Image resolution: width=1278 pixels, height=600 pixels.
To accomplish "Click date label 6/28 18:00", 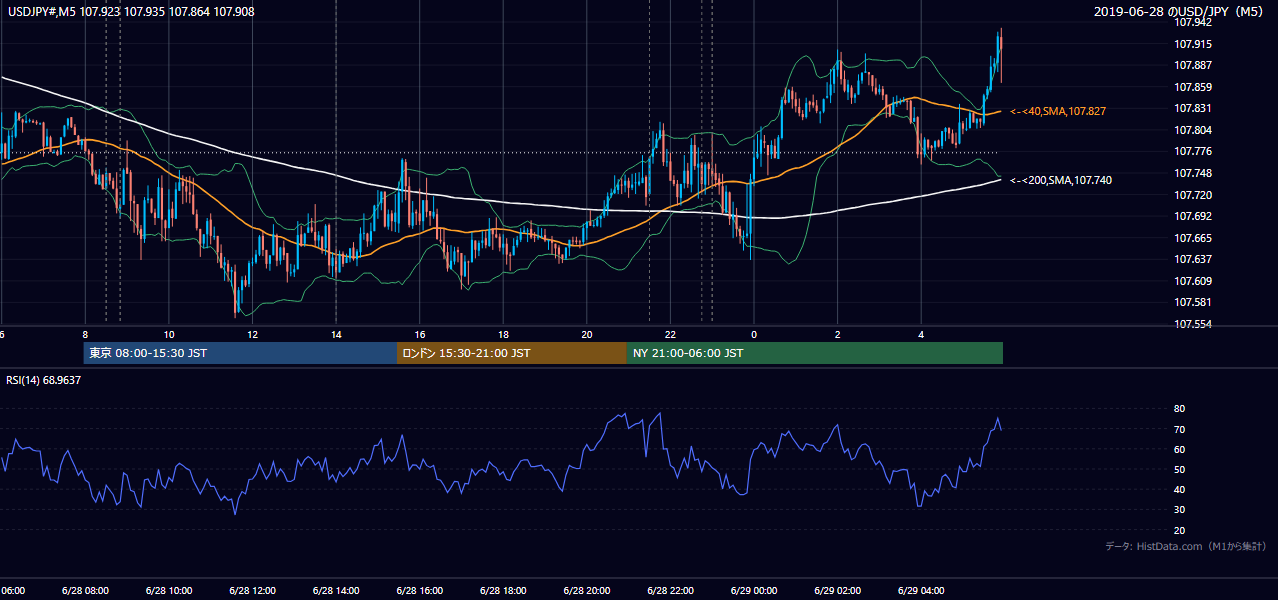I will click(503, 590).
